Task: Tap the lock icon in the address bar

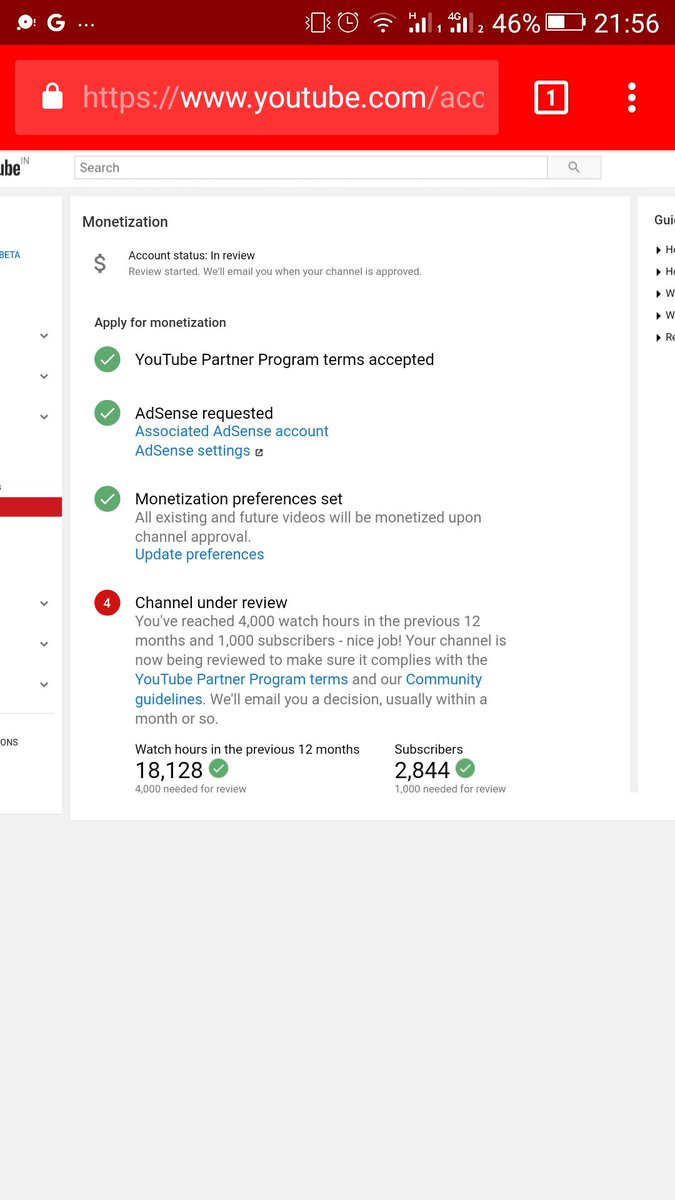Action: point(52,97)
